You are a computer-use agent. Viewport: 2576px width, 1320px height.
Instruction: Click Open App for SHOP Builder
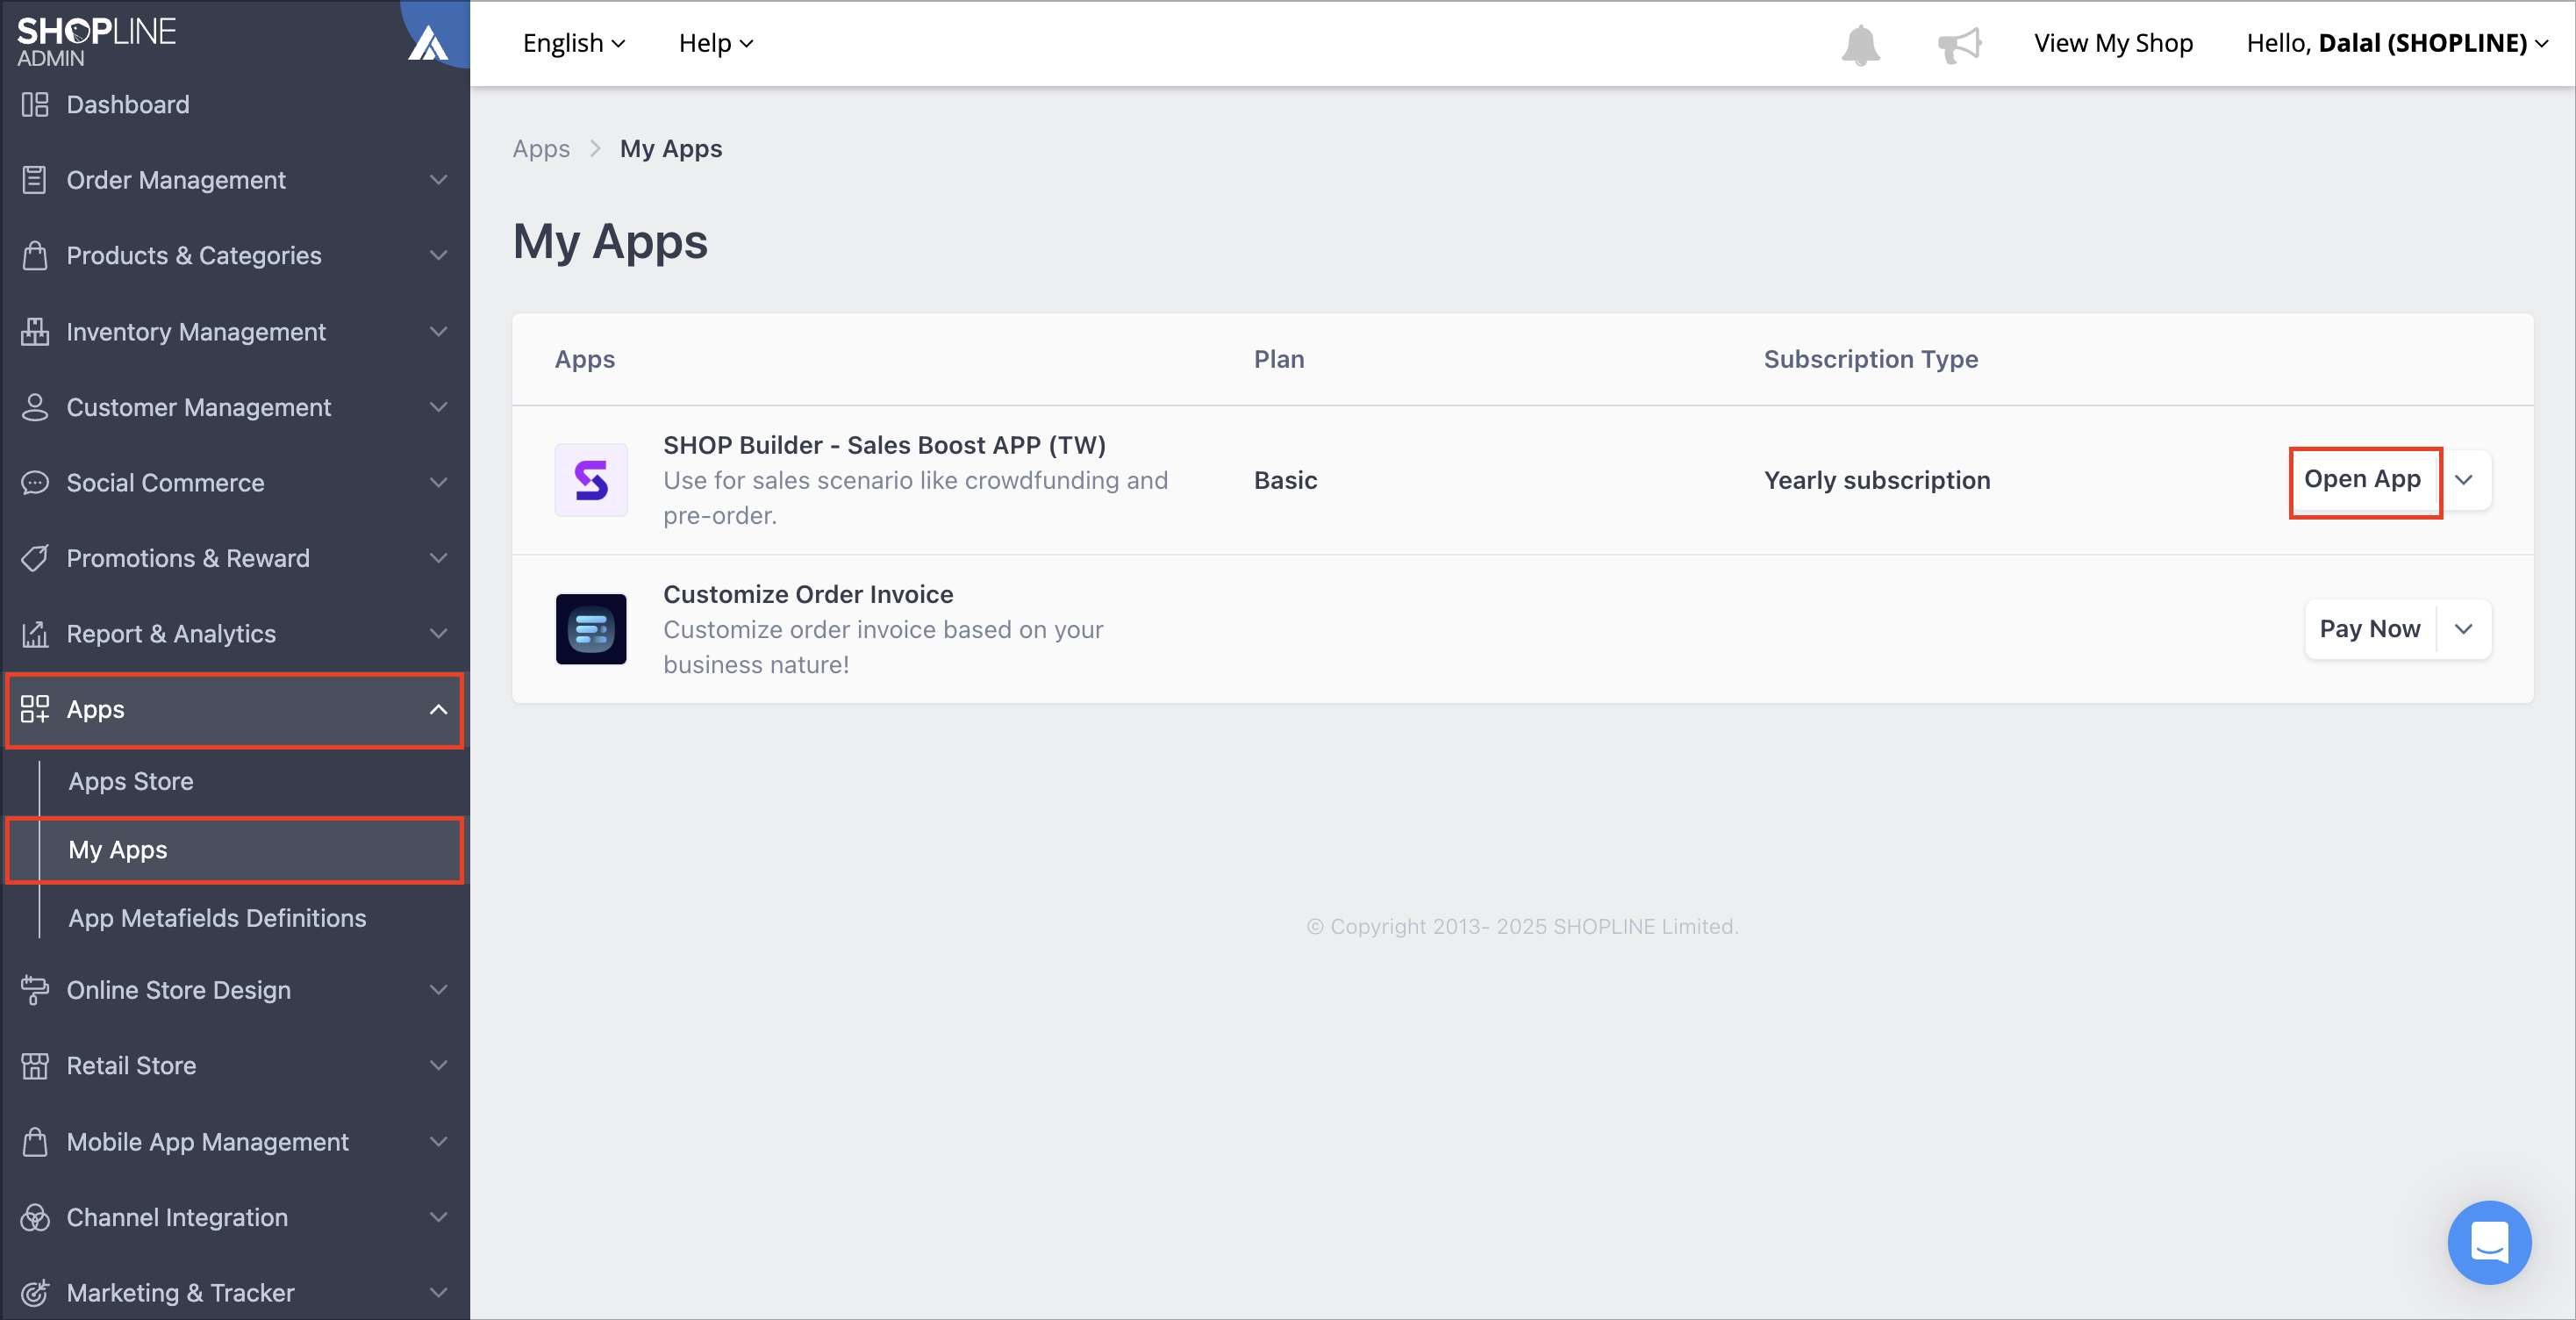[2363, 480]
